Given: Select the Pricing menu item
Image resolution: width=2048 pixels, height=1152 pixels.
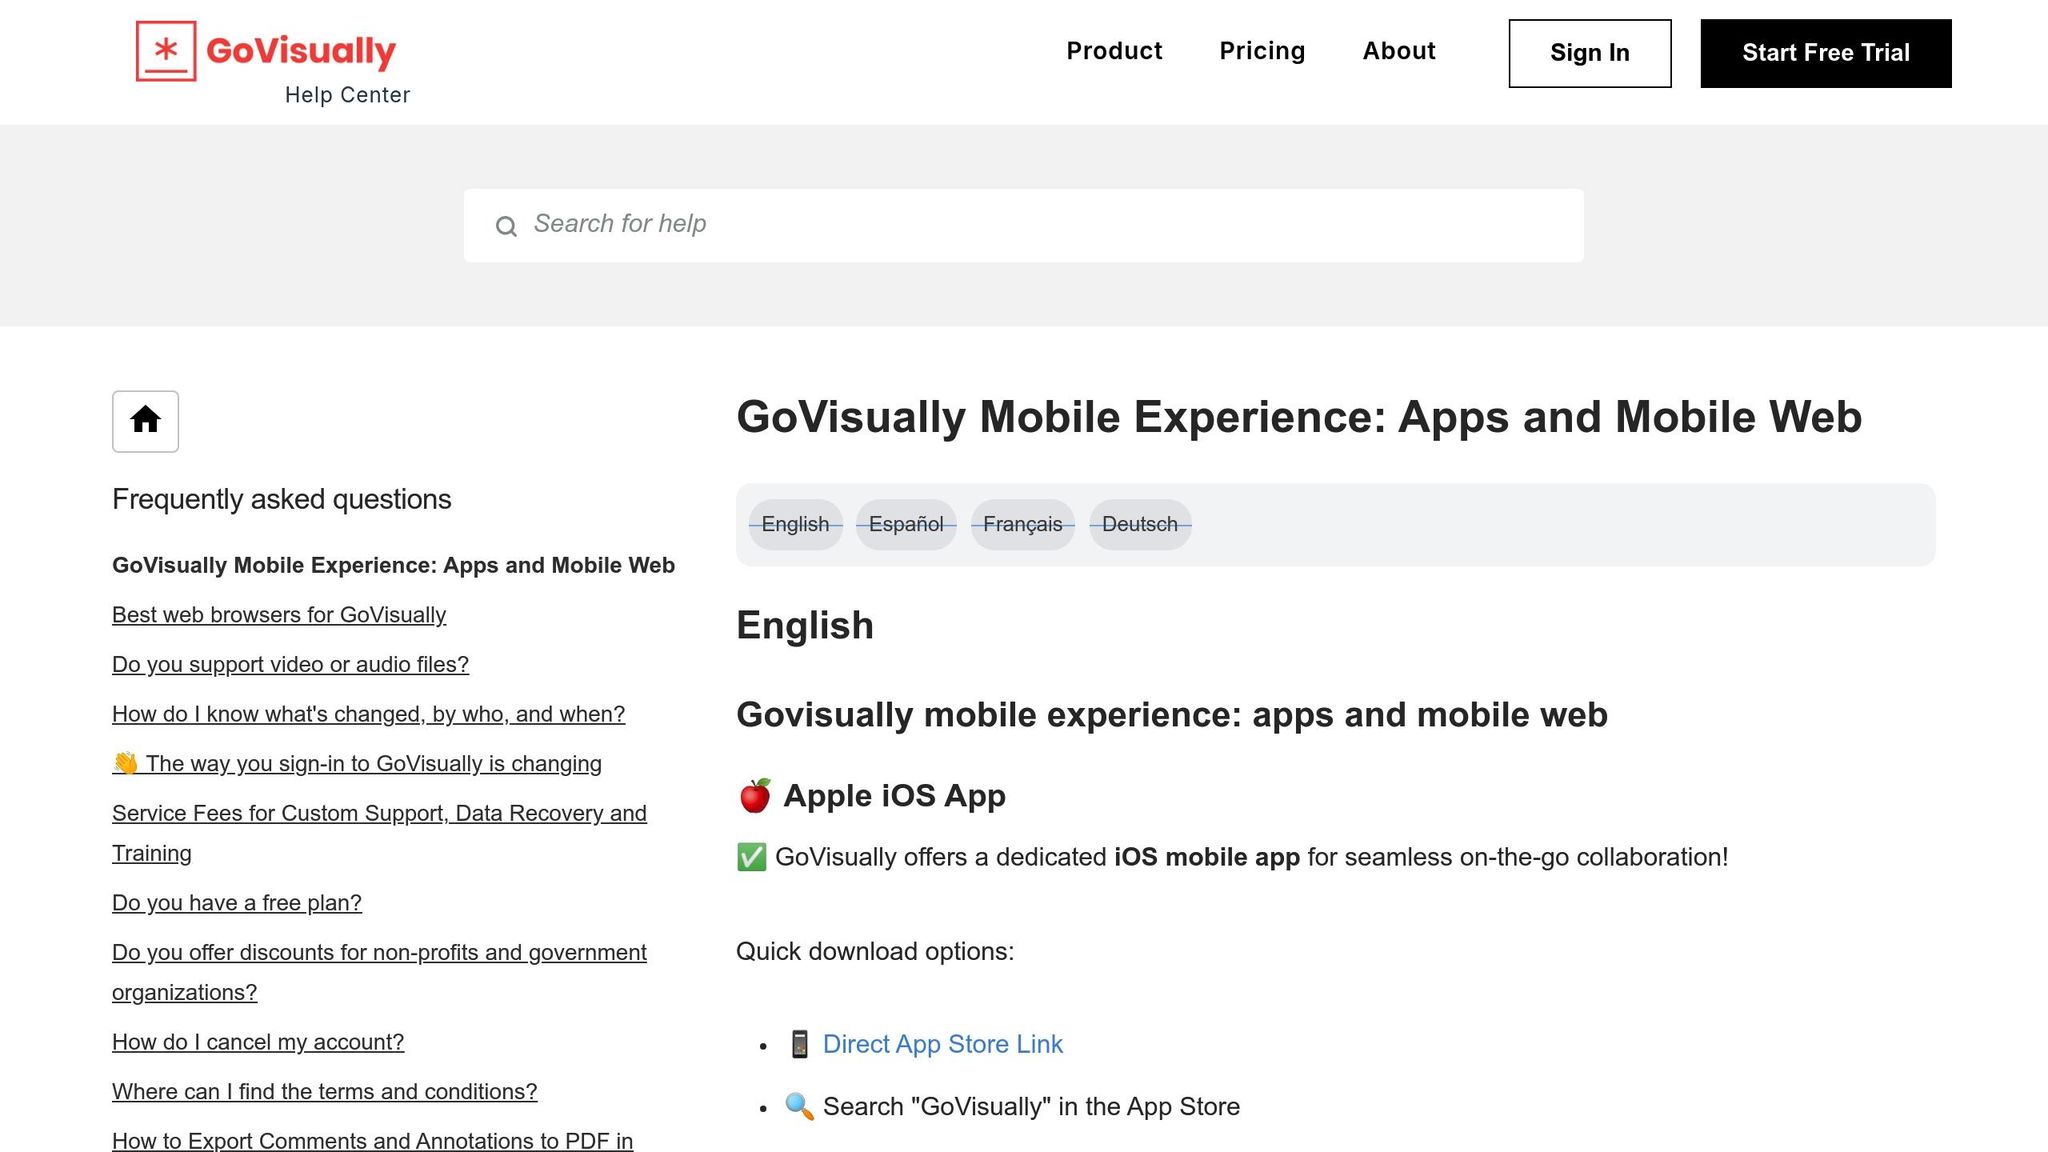Looking at the screenshot, I should pyautogui.click(x=1262, y=51).
